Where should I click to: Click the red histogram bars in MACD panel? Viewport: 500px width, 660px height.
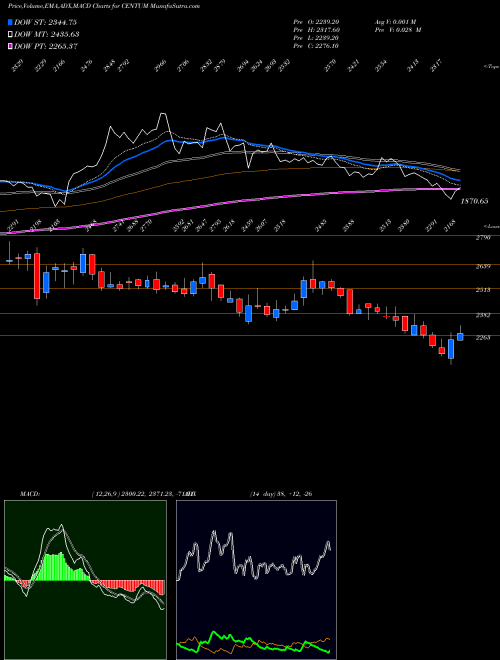pyautogui.click(x=130, y=587)
